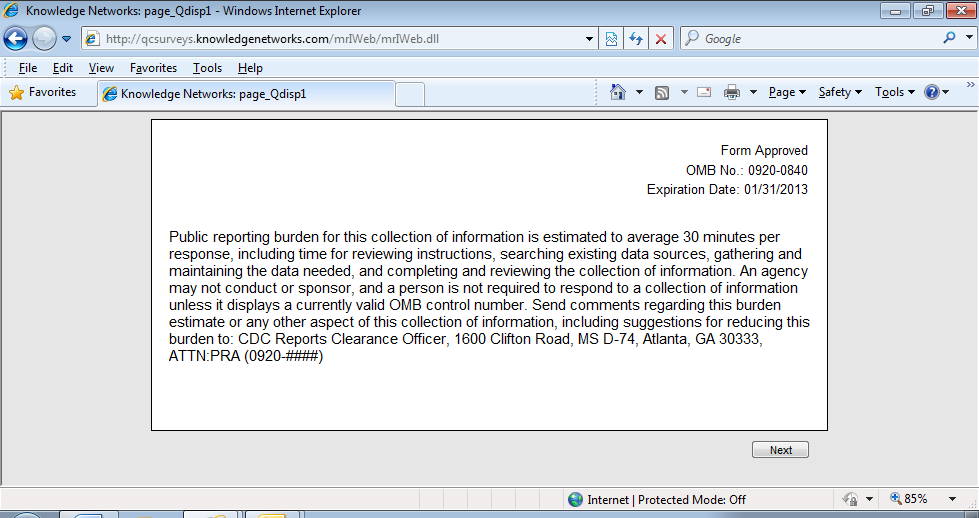Restore down the browser window
Viewport: 979px width, 518px height.
(928, 11)
